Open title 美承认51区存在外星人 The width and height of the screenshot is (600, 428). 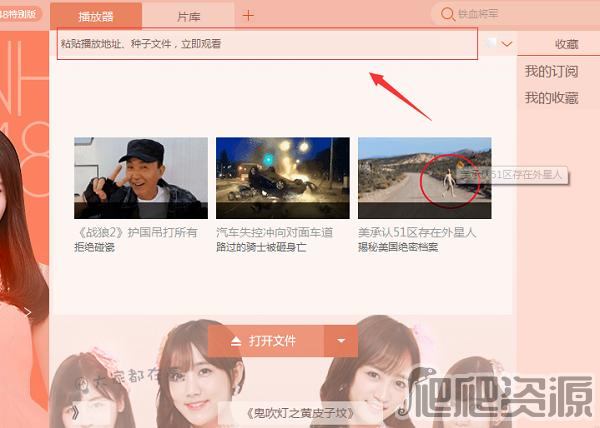[x=417, y=232]
